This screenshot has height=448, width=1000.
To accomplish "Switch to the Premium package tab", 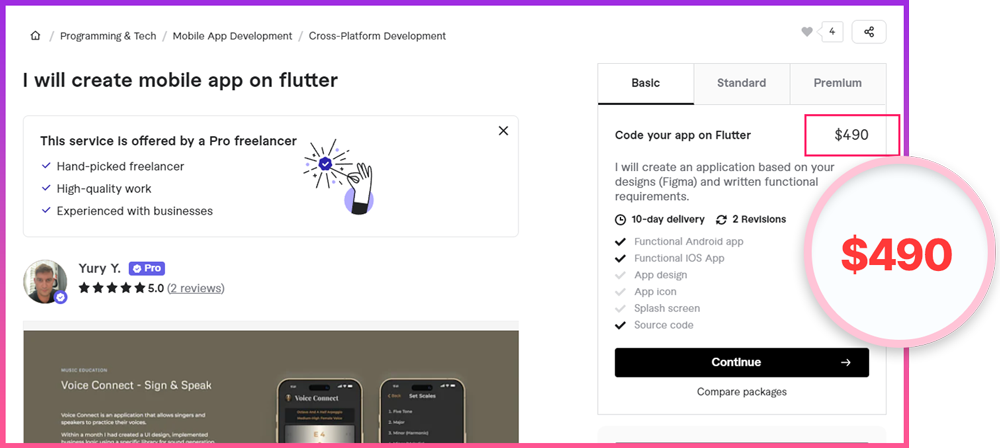I will [x=837, y=83].
